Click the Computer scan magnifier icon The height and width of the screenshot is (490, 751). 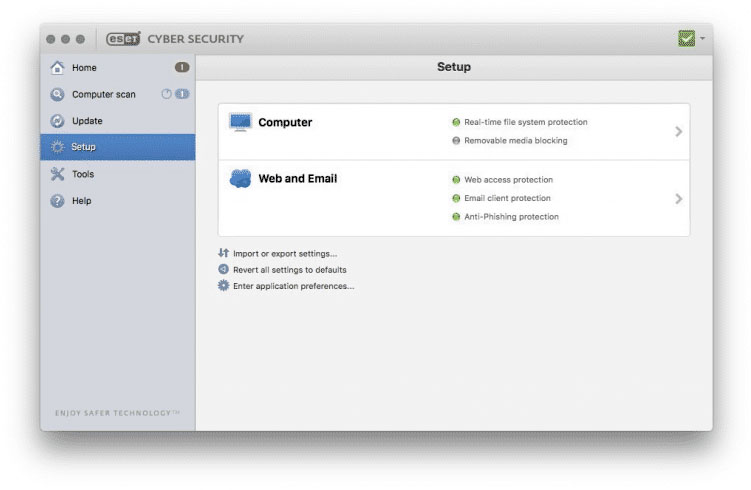click(57, 95)
